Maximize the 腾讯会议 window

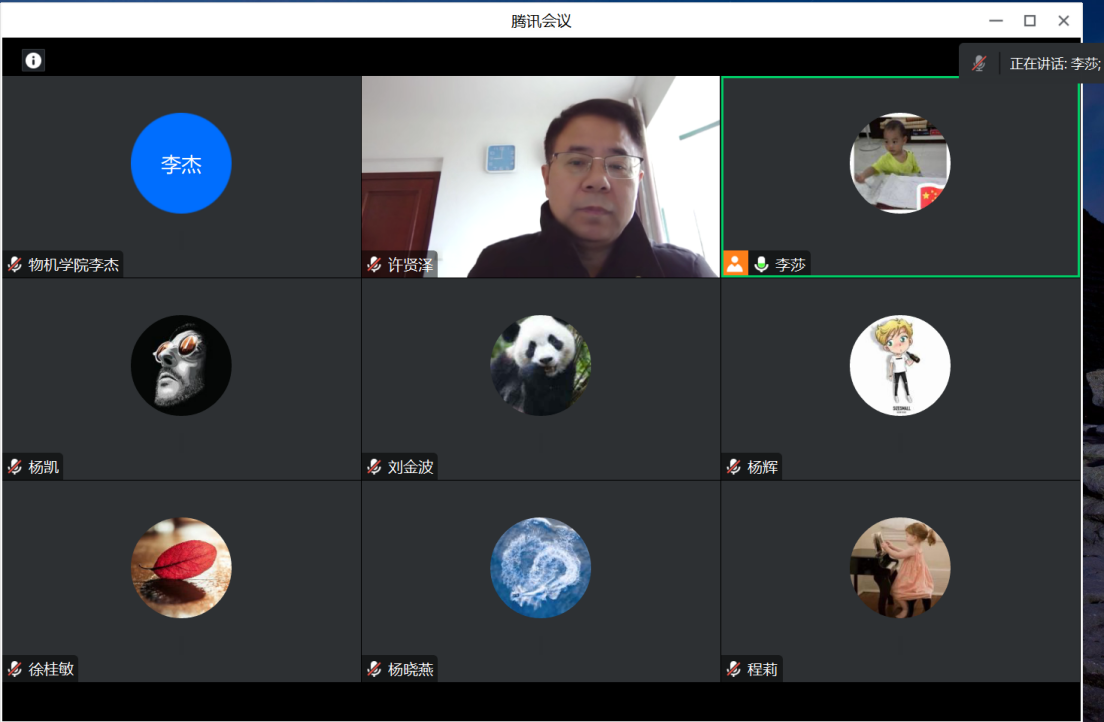pyautogui.click(x=1029, y=21)
